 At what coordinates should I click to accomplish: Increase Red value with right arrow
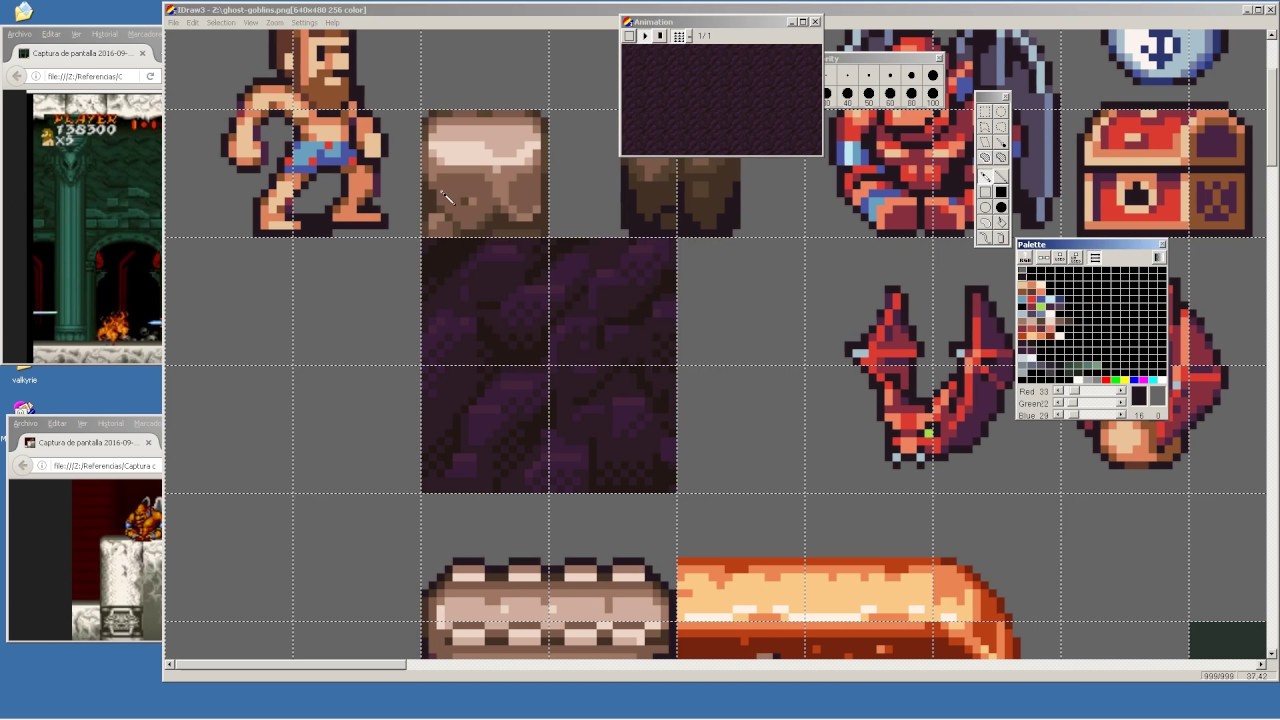[x=1121, y=390]
